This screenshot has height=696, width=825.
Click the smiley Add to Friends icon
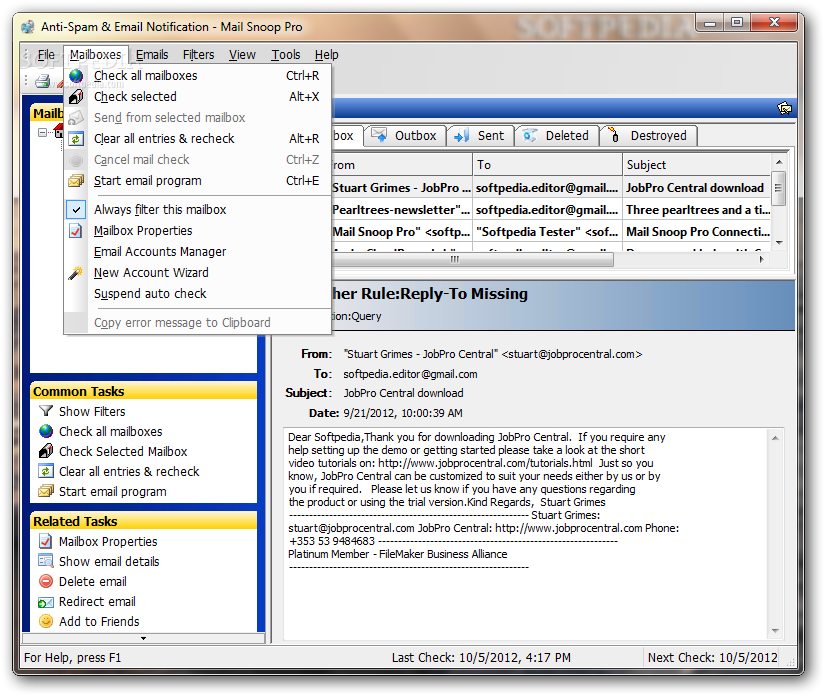(x=46, y=621)
